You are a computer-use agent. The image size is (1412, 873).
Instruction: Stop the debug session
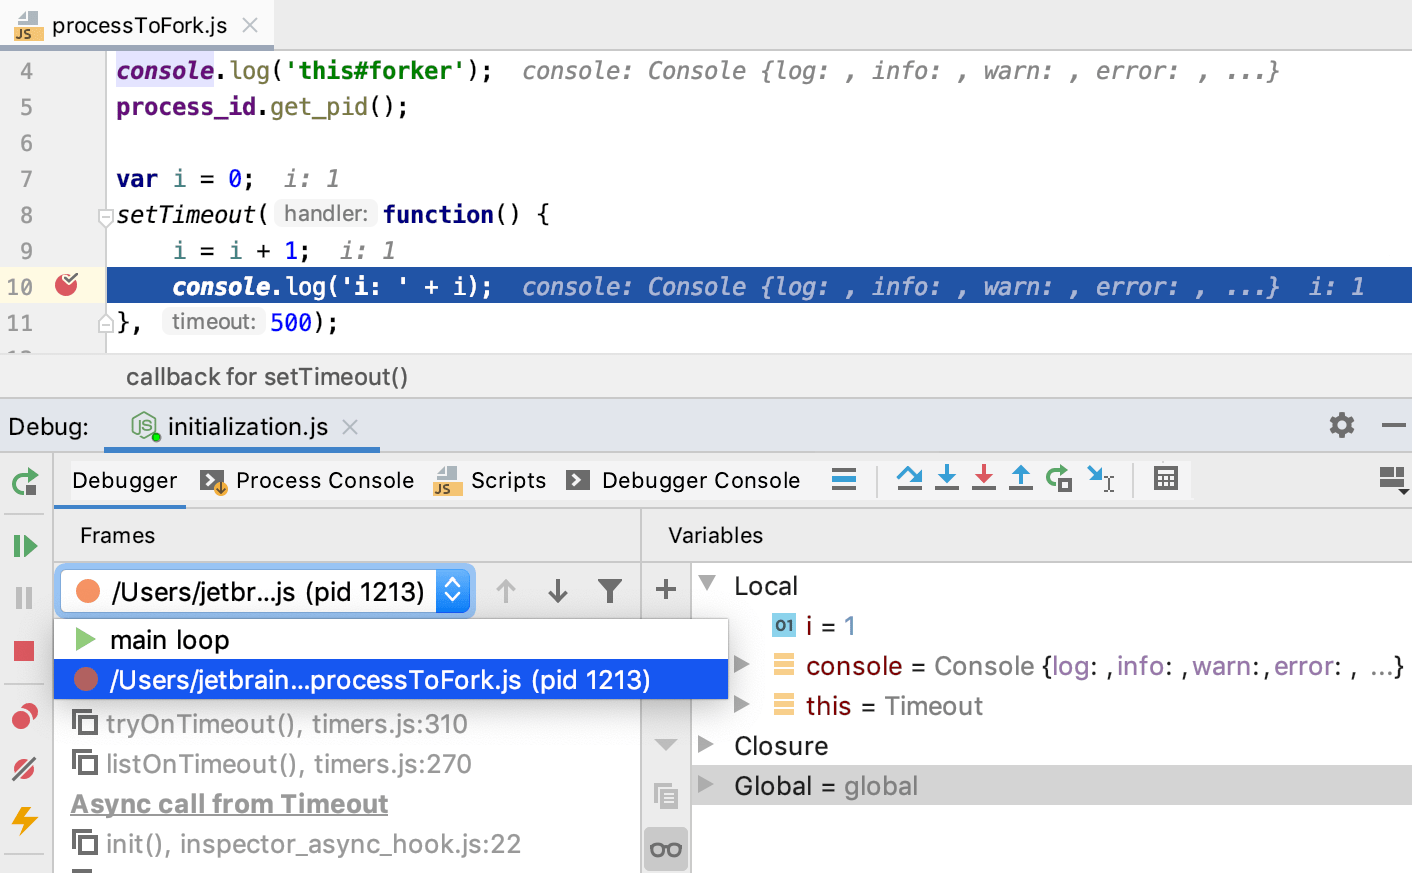point(24,651)
